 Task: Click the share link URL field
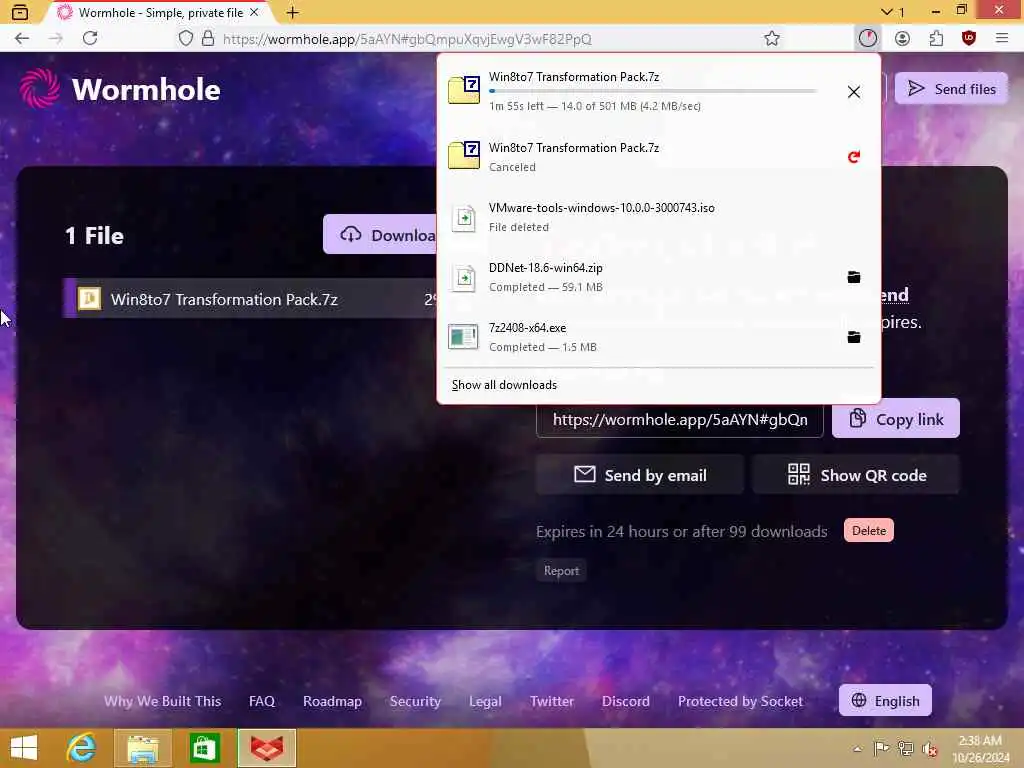(679, 419)
